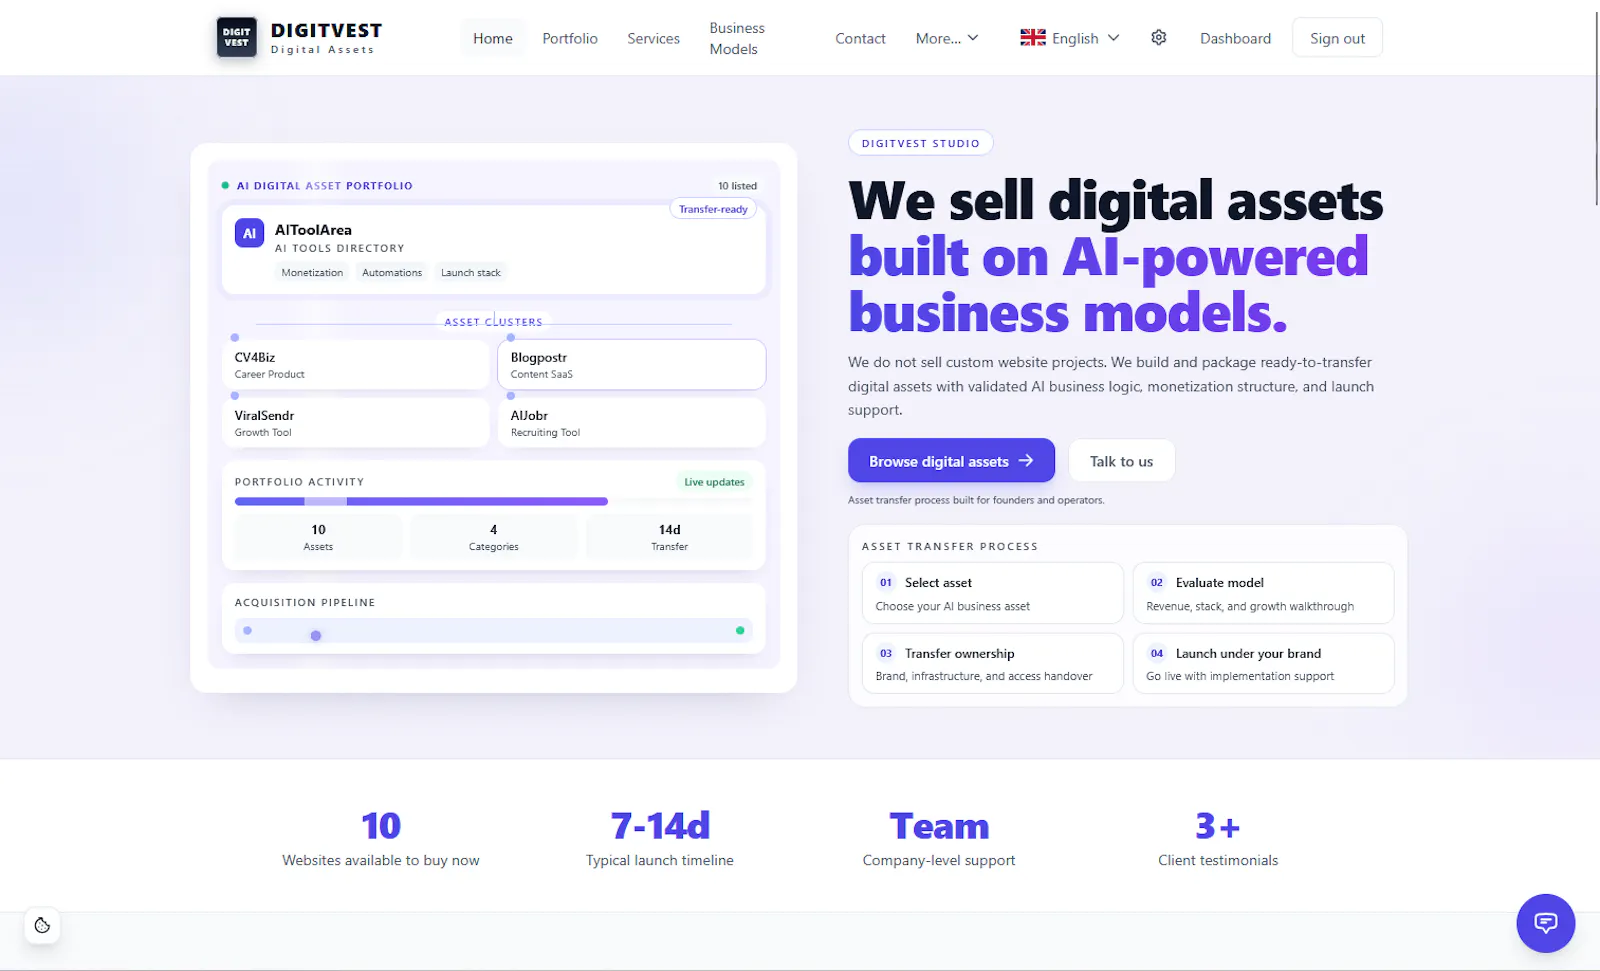Click the Talk to us button
Screen dimensions: 1600x971
click(1122, 461)
